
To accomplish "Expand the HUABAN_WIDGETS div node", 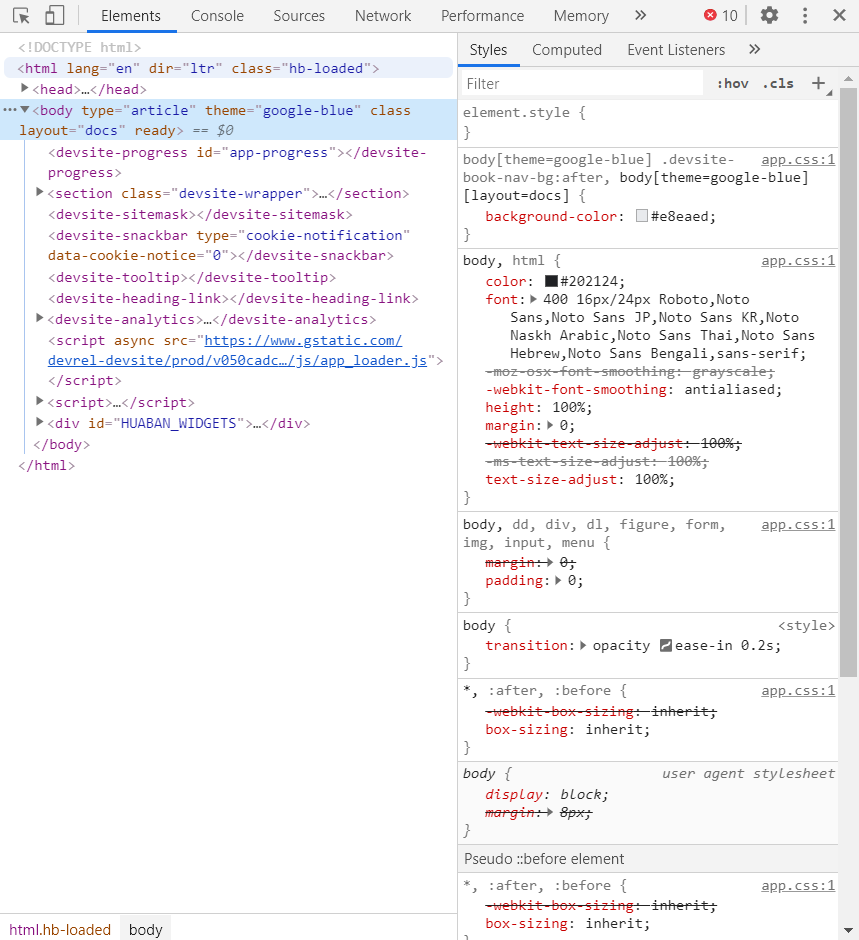I will [x=40, y=422].
